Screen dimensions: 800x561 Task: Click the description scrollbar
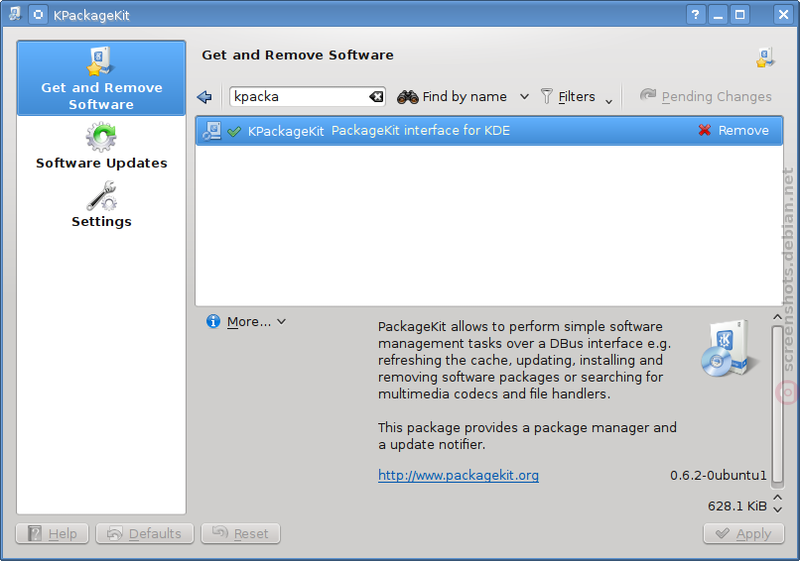pos(778,403)
